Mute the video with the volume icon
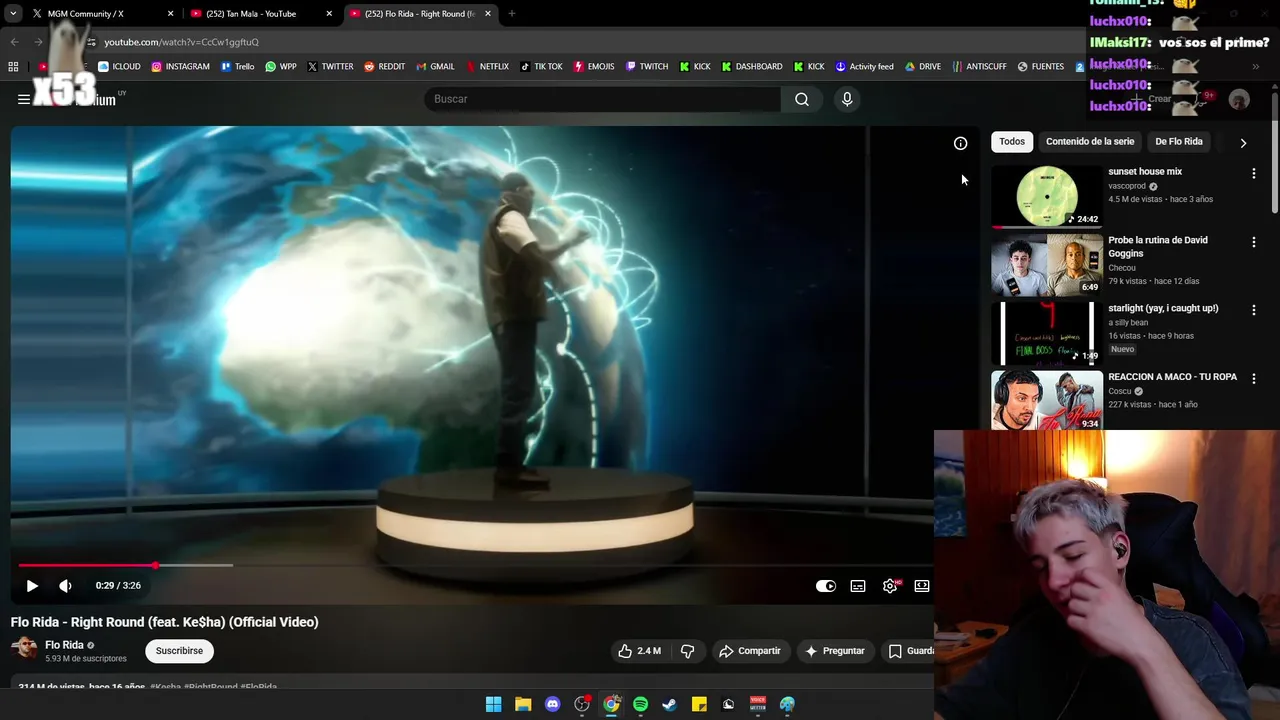 (x=65, y=586)
